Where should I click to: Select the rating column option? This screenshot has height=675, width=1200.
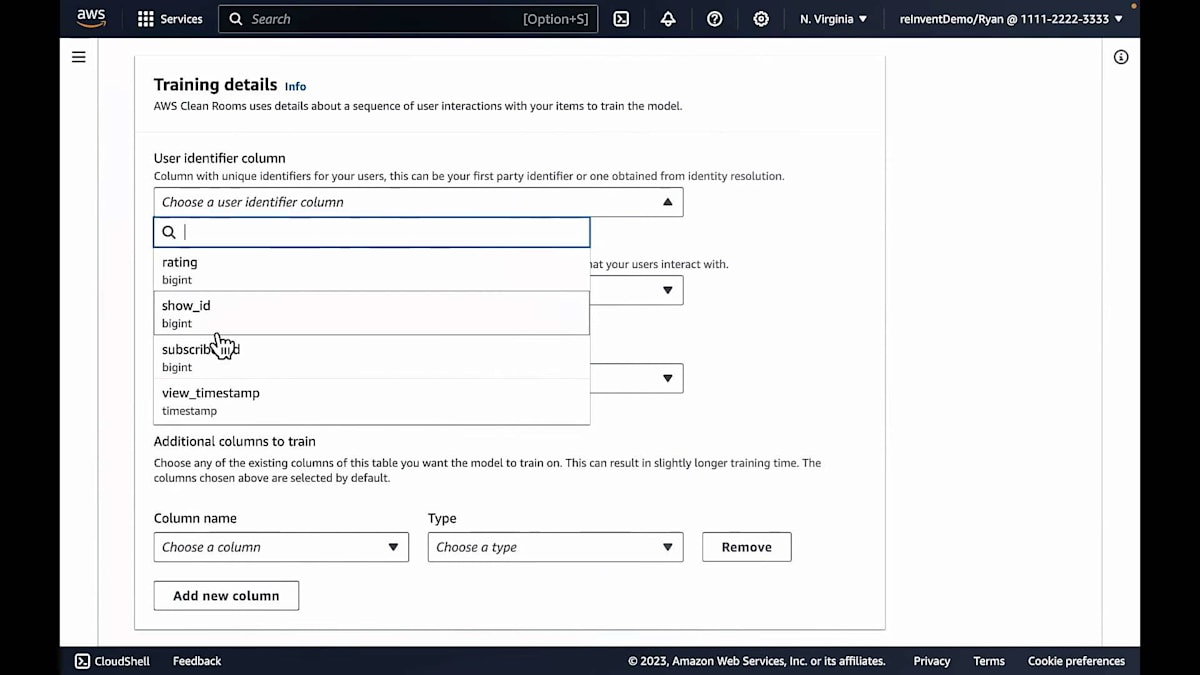[371, 270]
